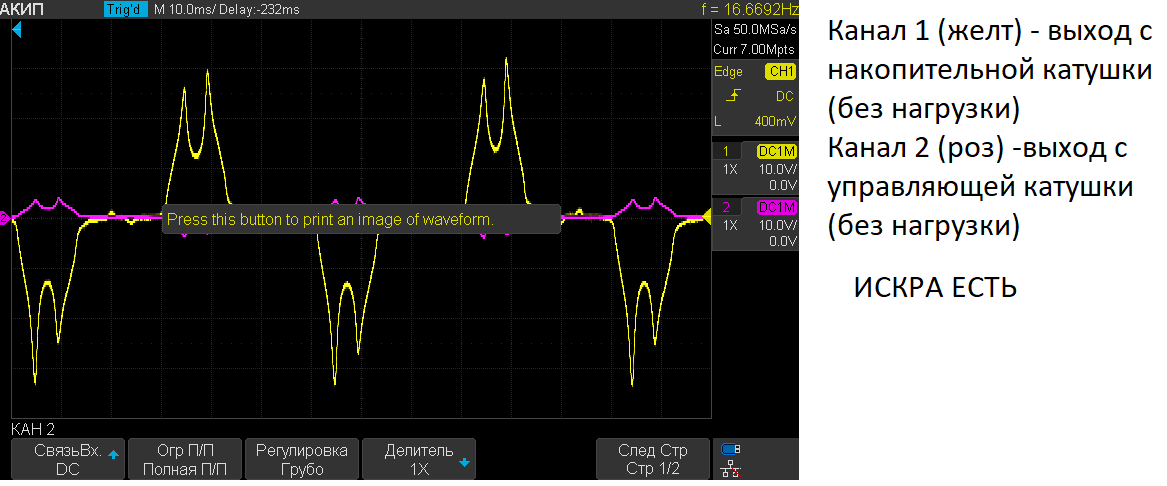Screen dimensions: 1167x486
Task: Click the blue trigger position arrow at top-left
Action: click(x=17, y=32)
